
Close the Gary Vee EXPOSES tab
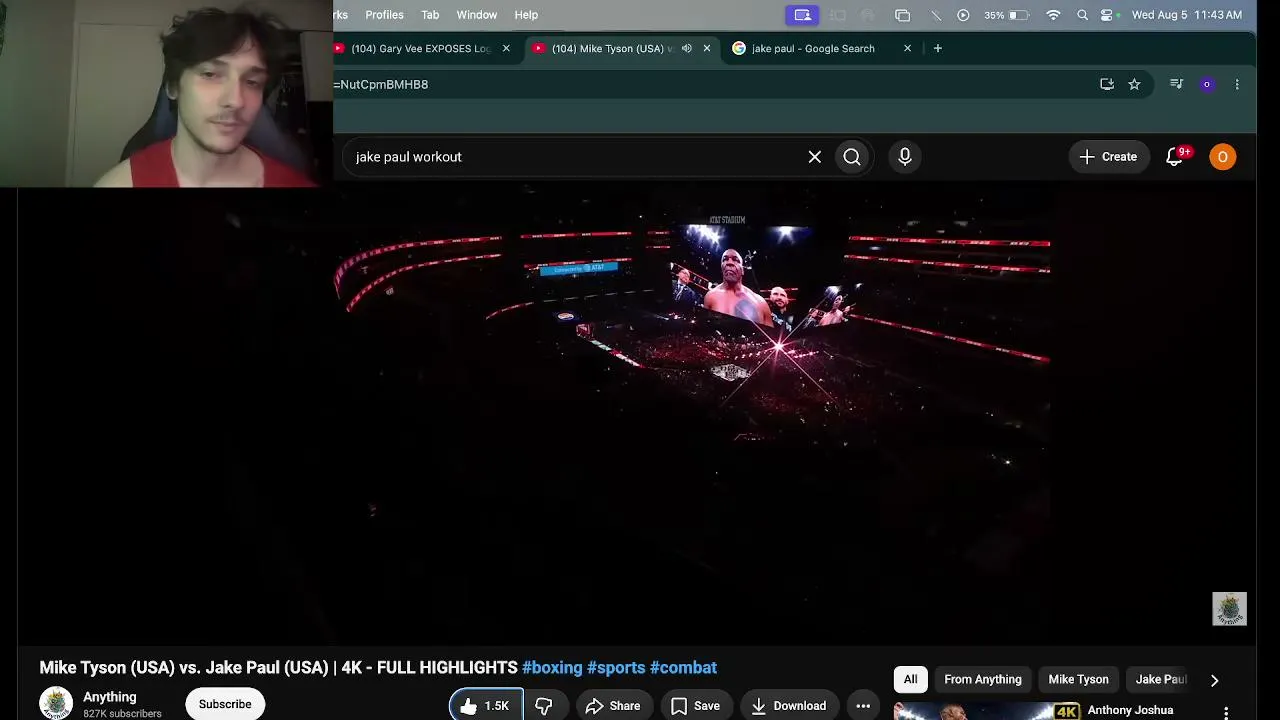(506, 48)
